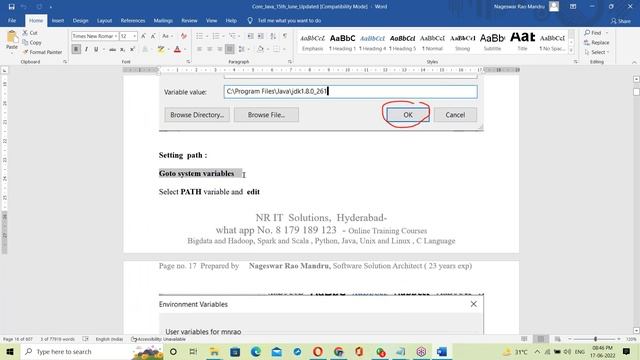Open Ribbon Display Options in title bar
Screen dimensions: 640x360
coord(573,7)
